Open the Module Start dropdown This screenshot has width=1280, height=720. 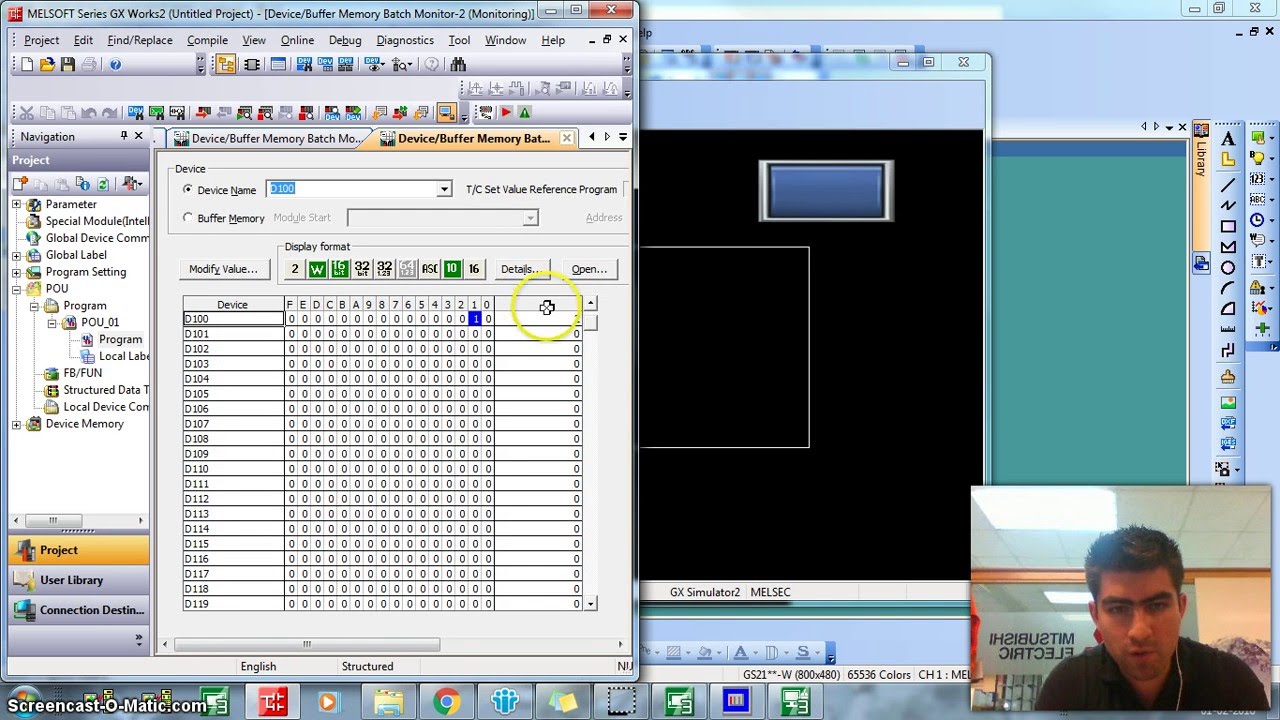[530, 217]
